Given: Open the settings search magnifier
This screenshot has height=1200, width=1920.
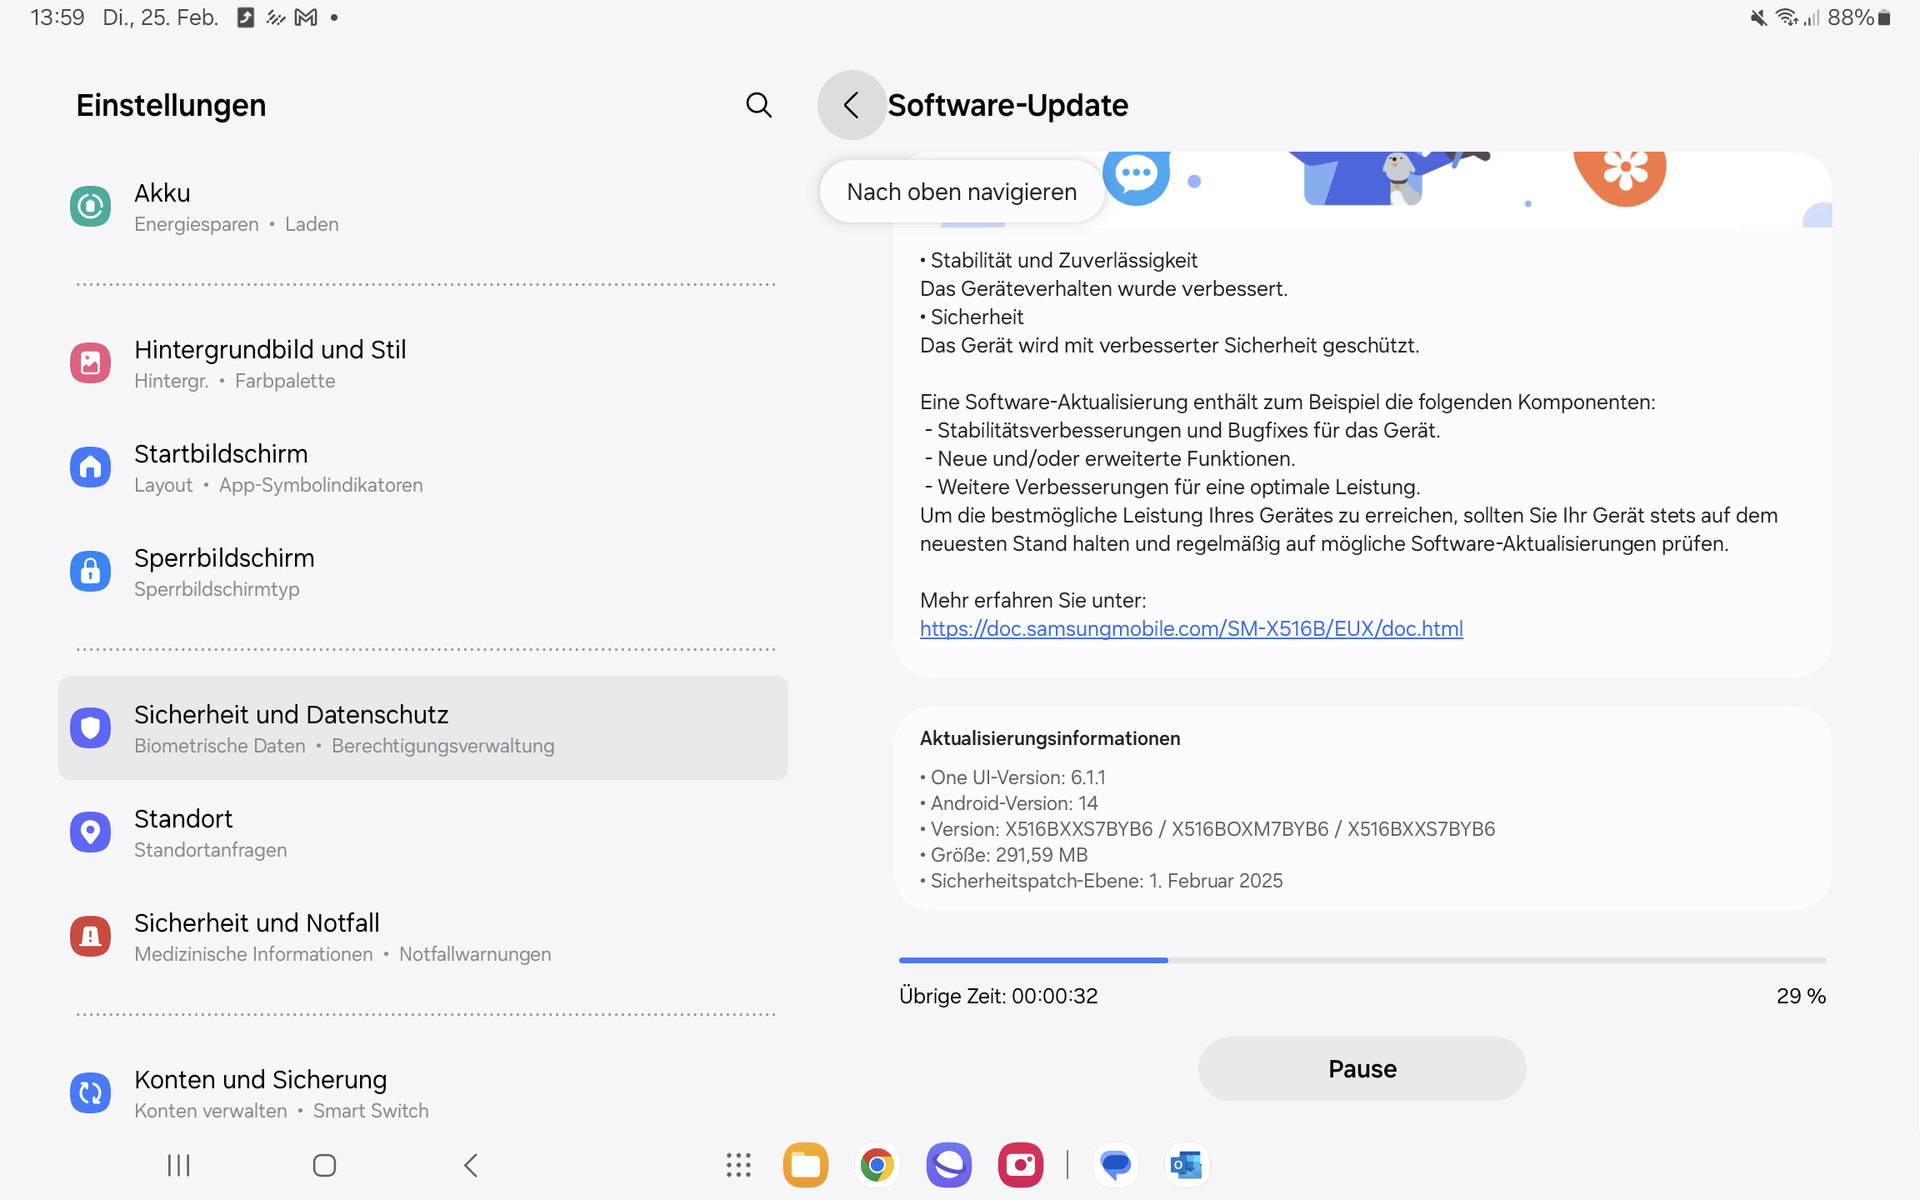Looking at the screenshot, I should click(759, 105).
